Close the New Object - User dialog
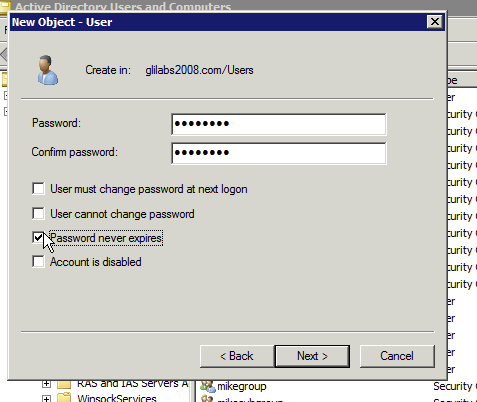Viewport: 477px width, 402px height. tap(435, 22)
